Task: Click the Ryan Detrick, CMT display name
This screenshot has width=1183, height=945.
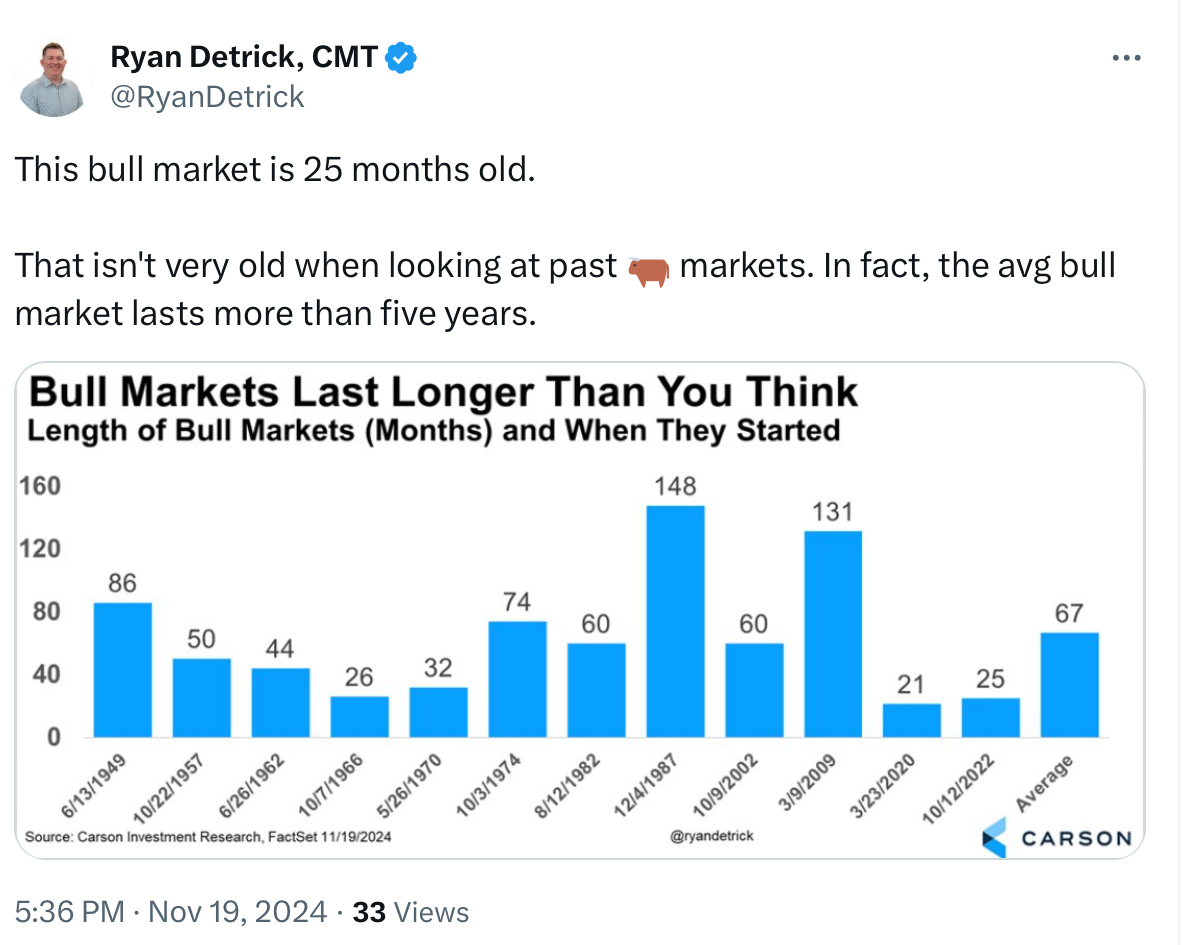Action: pos(244,58)
